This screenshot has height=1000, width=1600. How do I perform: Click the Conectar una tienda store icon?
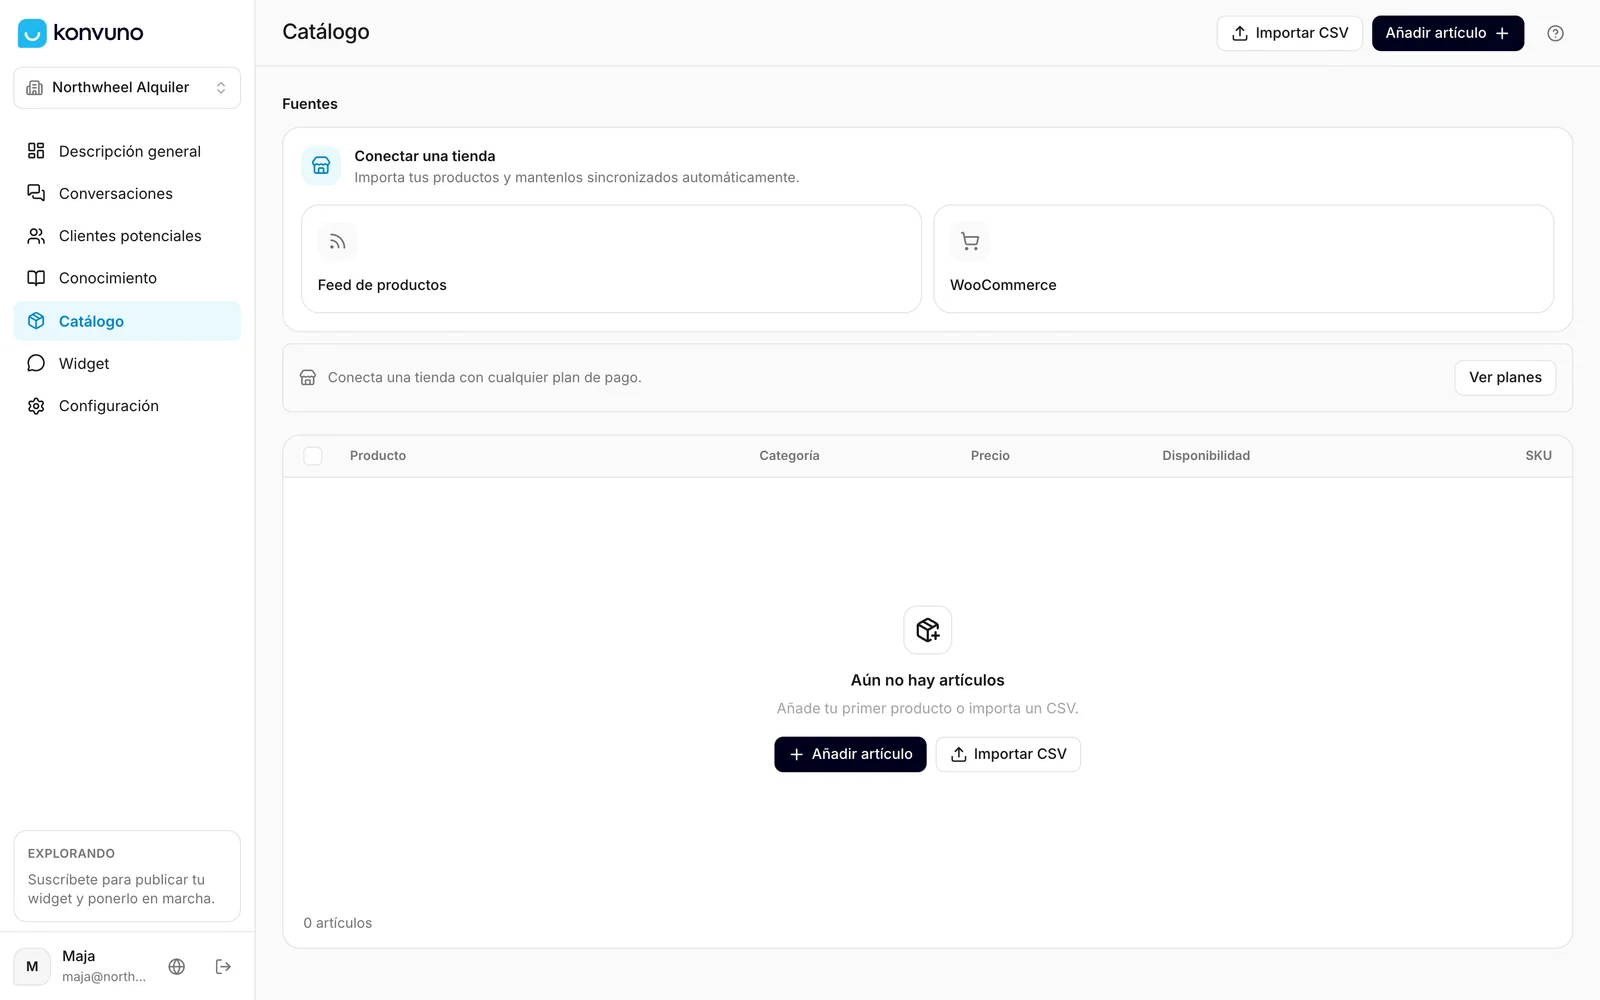(x=321, y=166)
